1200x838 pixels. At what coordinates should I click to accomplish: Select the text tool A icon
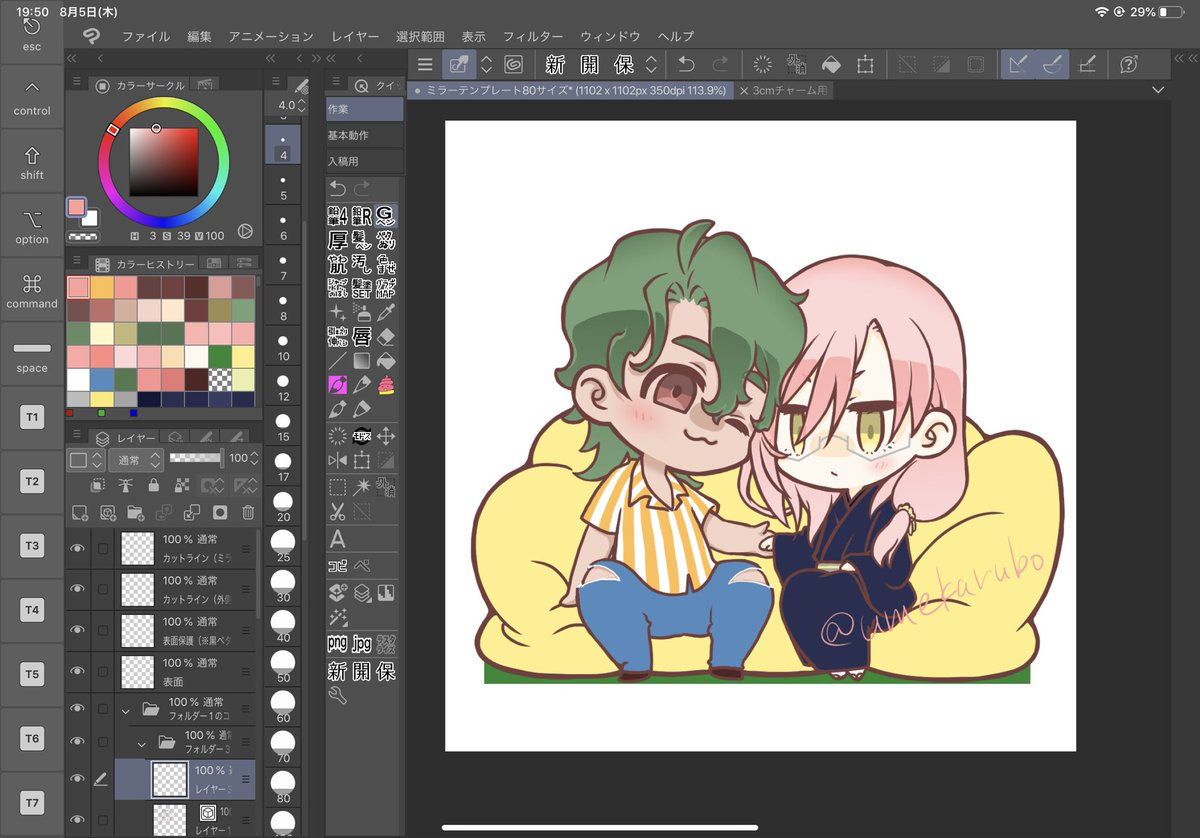coord(337,539)
